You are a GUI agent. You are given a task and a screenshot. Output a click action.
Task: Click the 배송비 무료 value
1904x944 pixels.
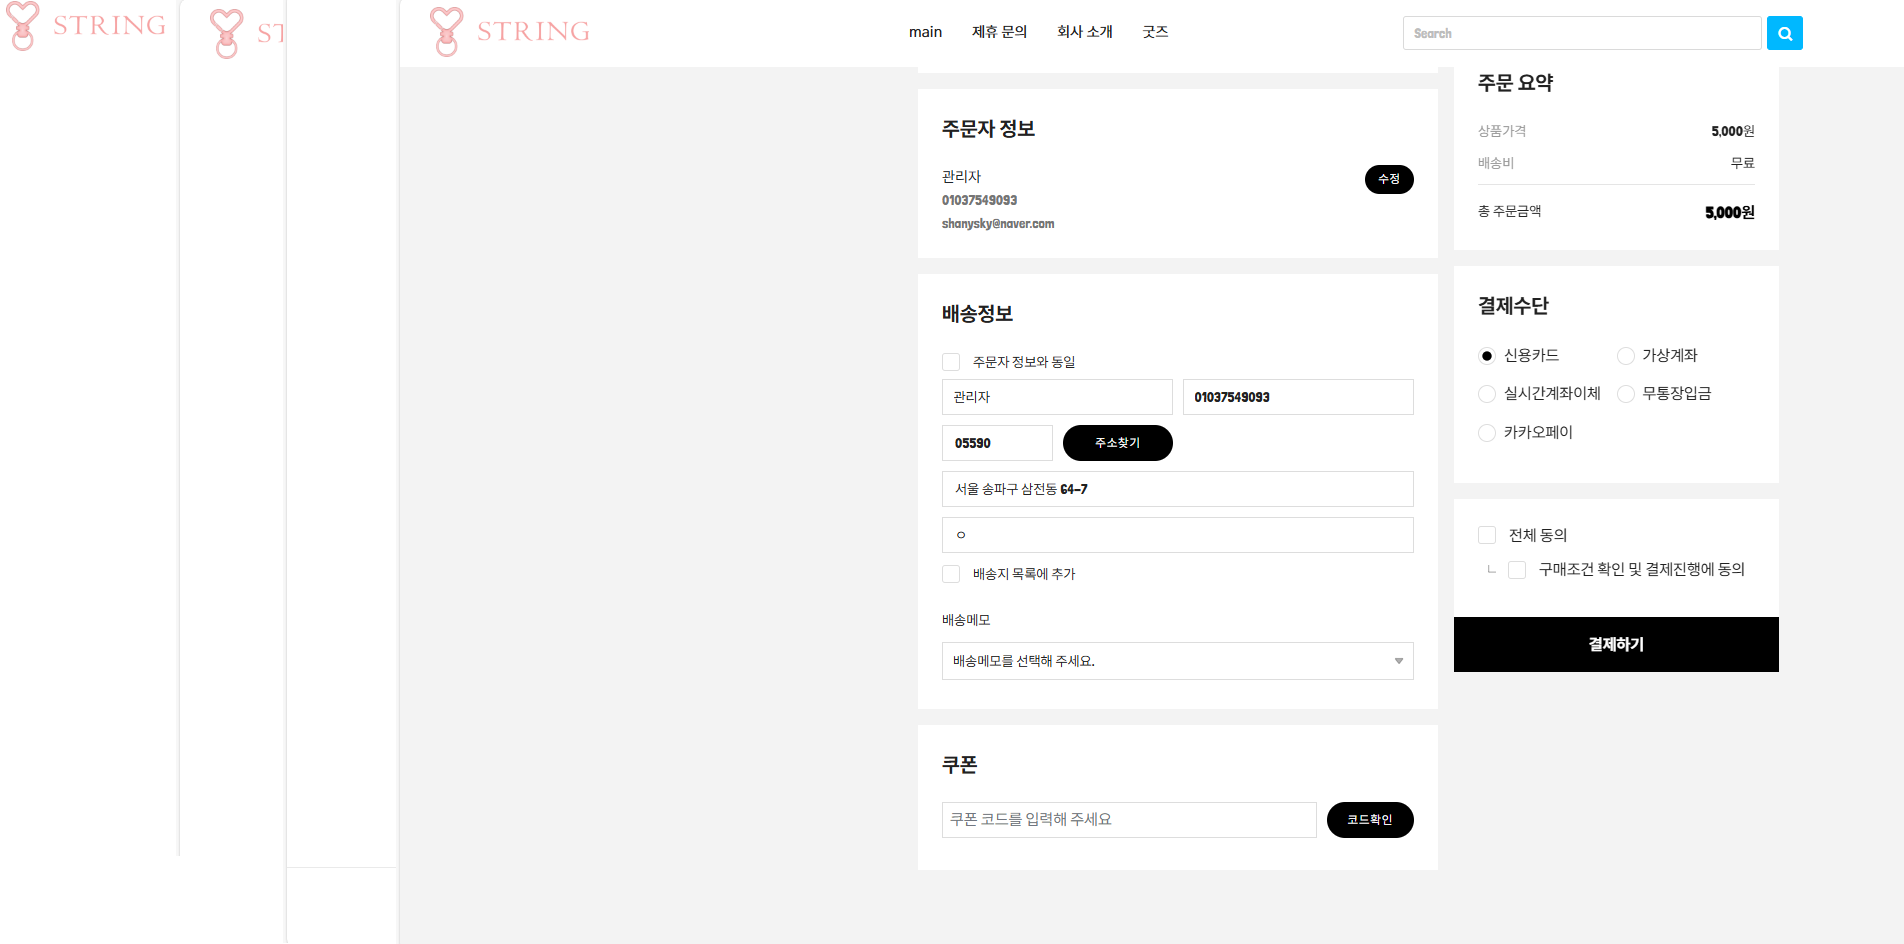click(x=1743, y=163)
